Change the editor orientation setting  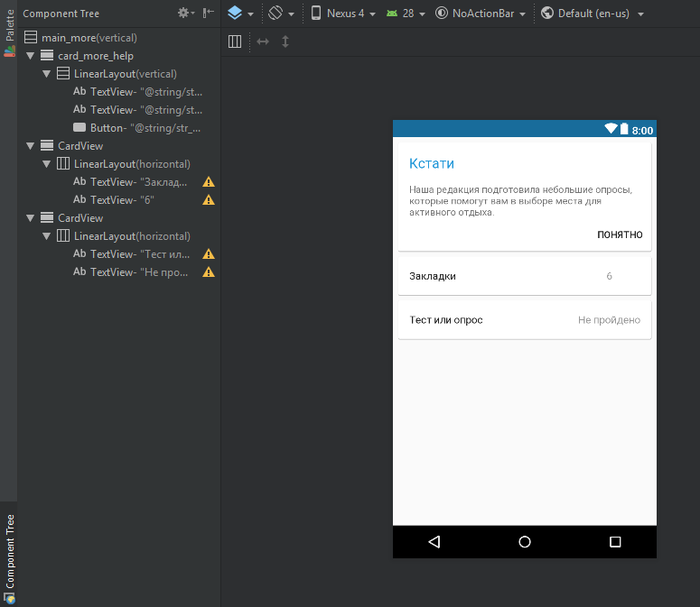(x=281, y=13)
